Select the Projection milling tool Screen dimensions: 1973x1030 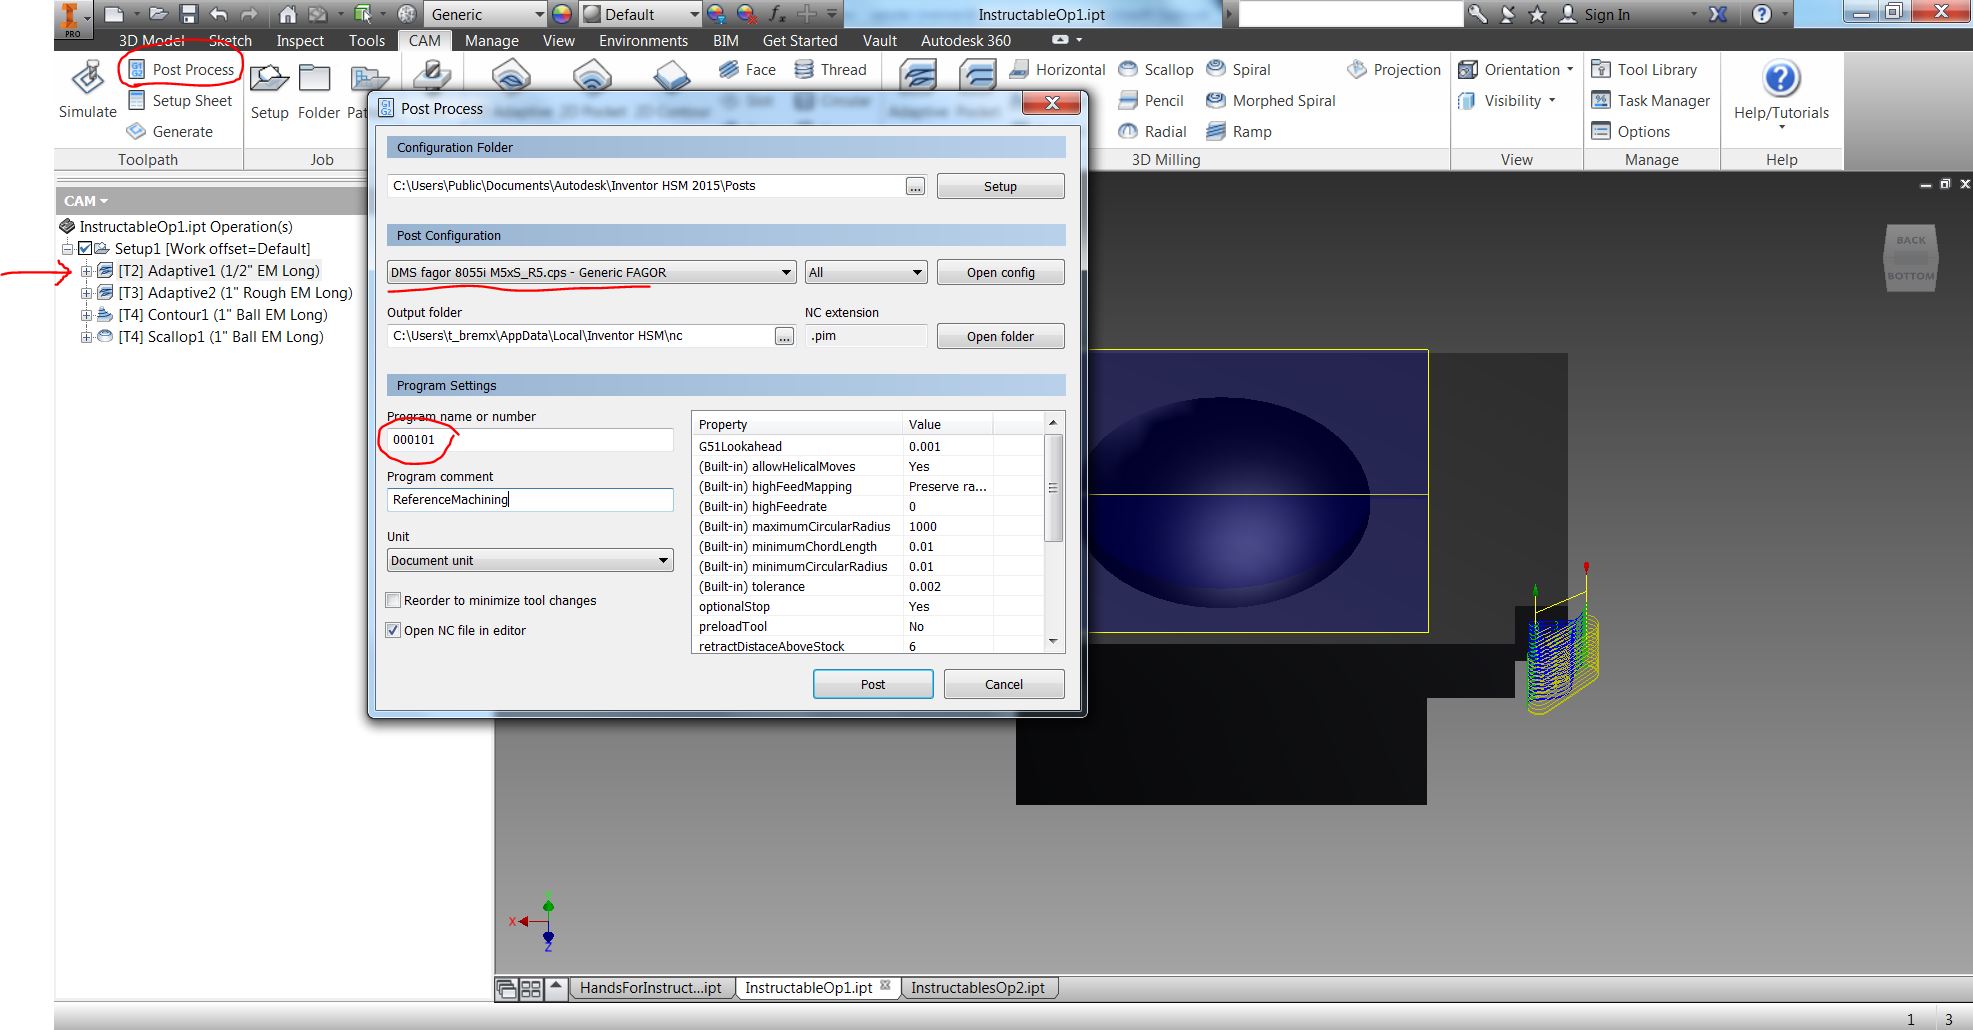pos(1393,69)
